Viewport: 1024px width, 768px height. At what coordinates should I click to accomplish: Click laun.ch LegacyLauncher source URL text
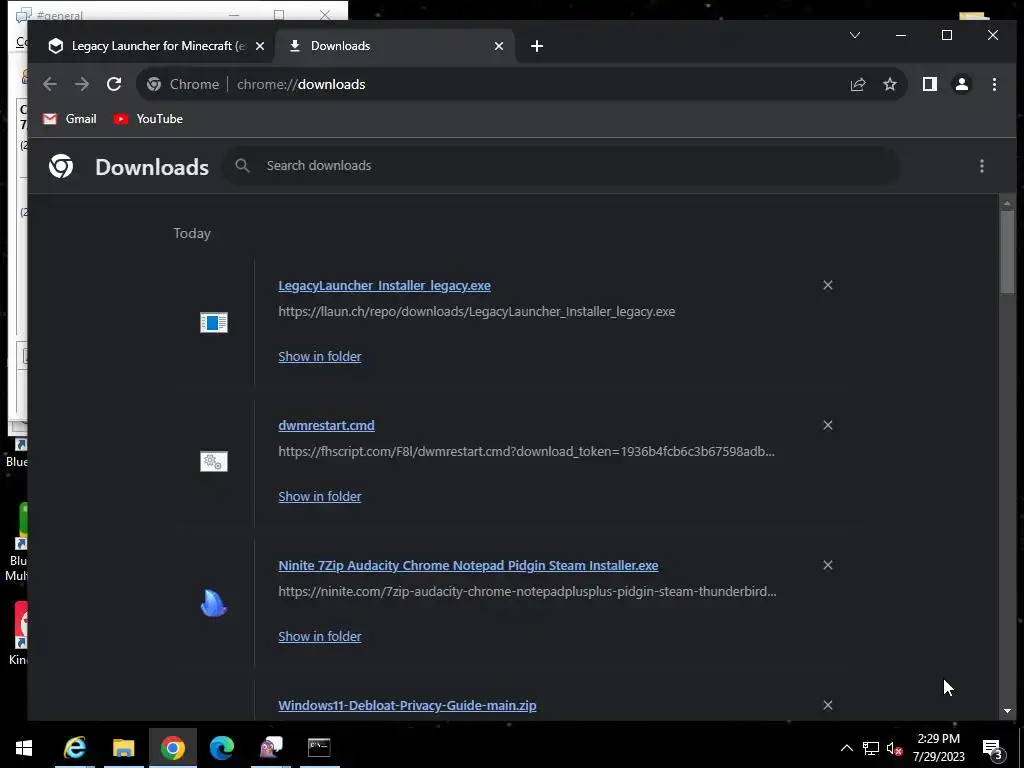477,312
